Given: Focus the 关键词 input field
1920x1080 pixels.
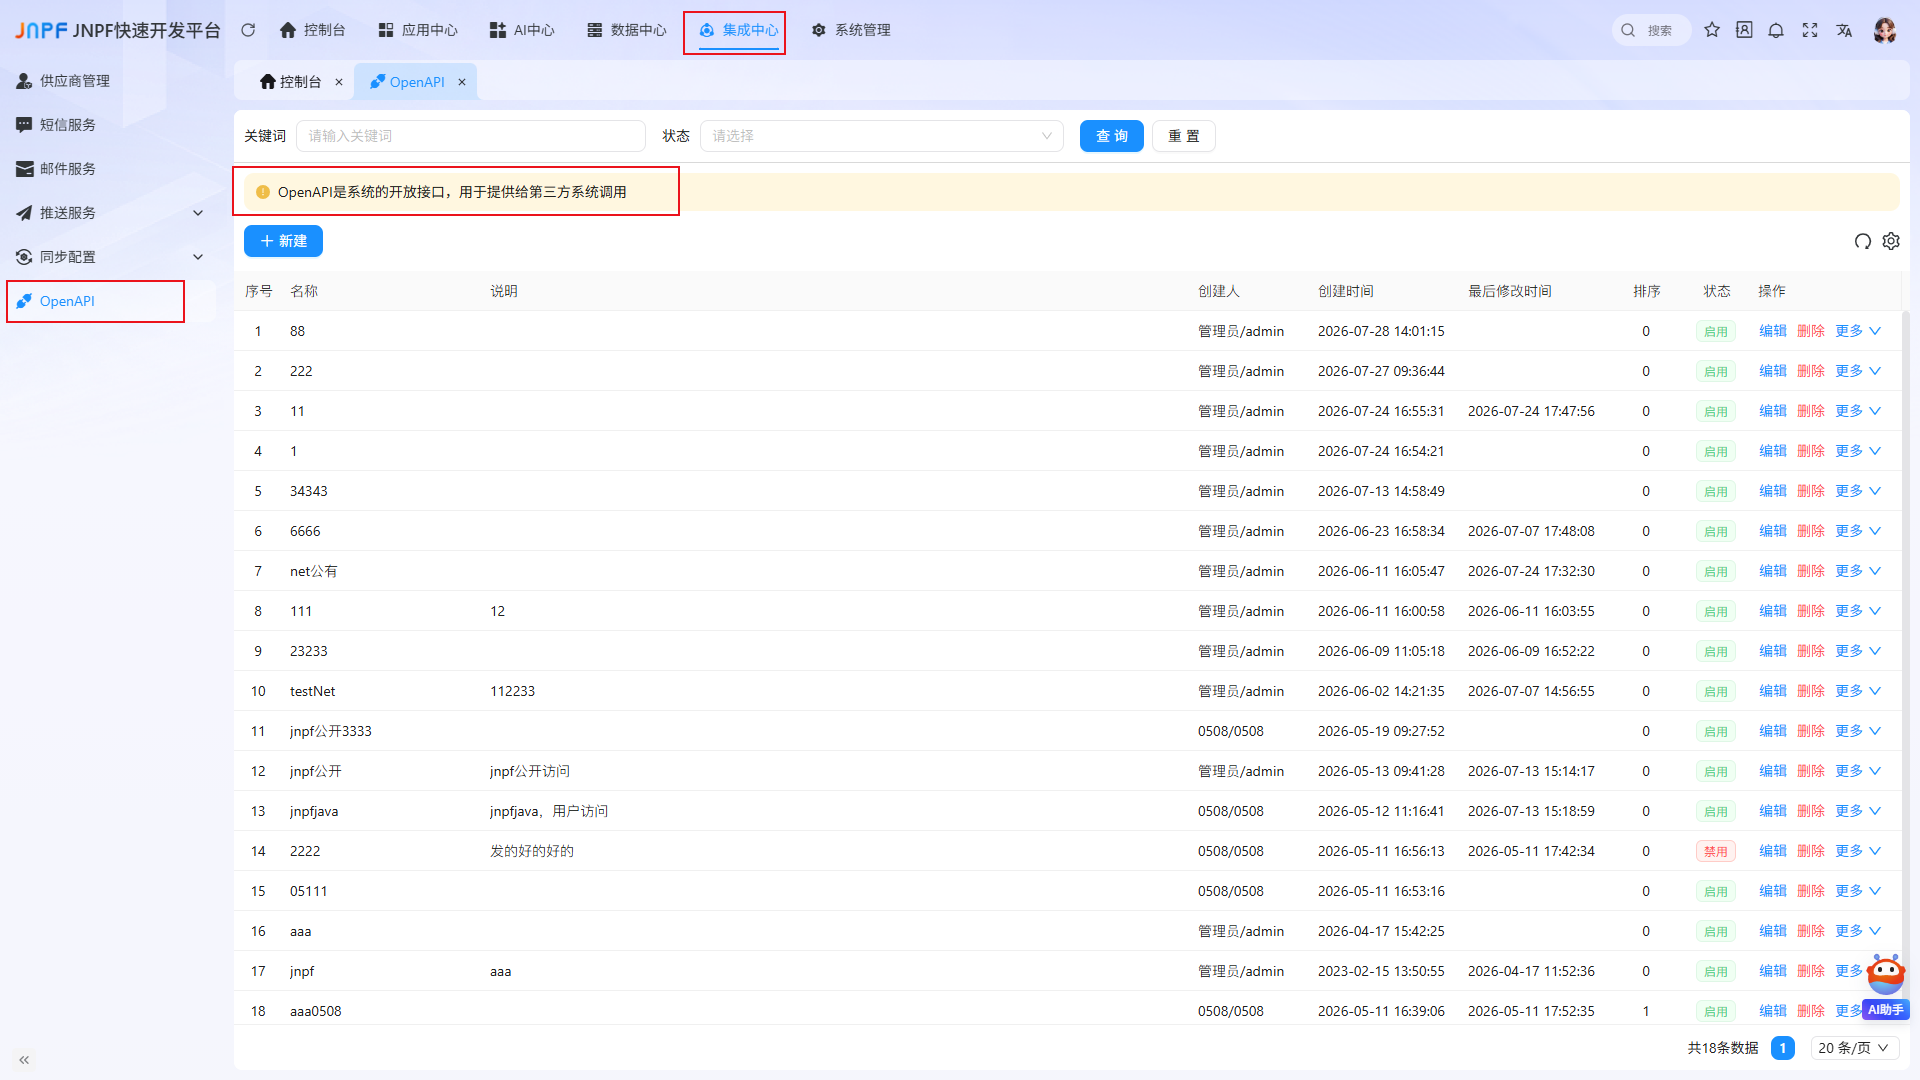Looking at the screenshot, I should click(x=471, y=136).
